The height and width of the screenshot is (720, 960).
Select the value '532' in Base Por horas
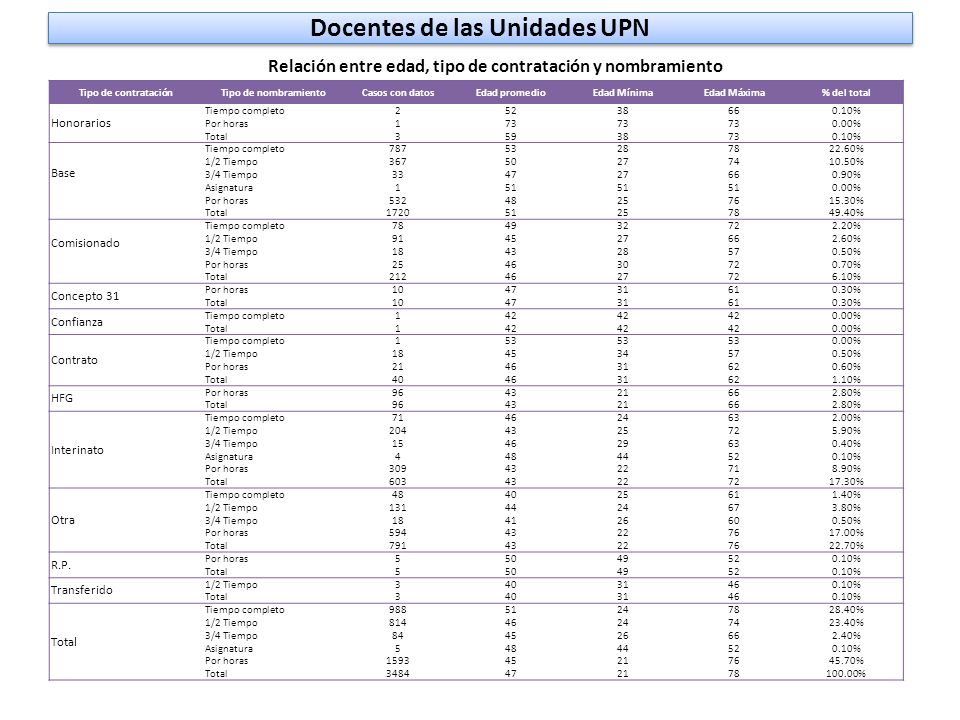click(397, 200)
